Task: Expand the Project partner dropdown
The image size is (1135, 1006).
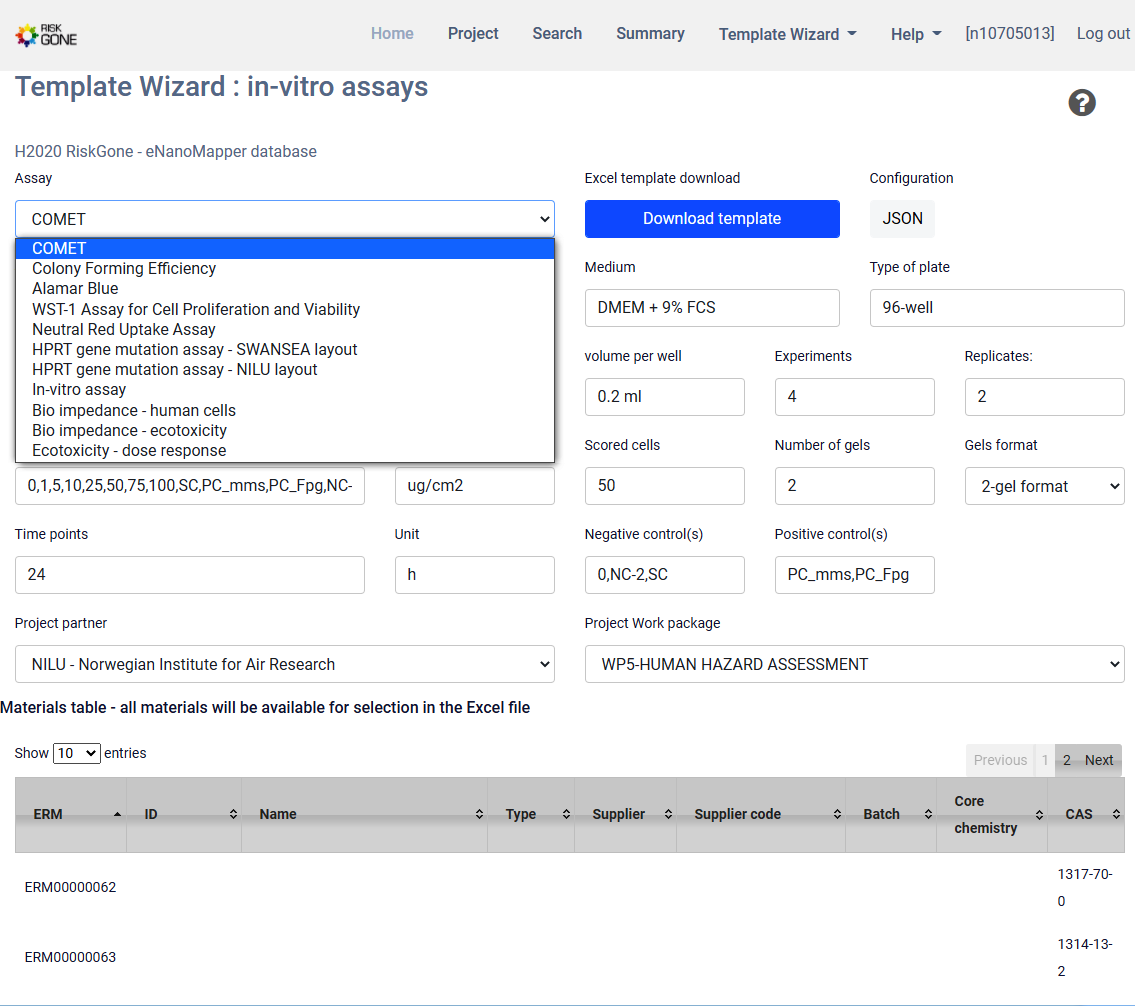Action: click(x=284, y=664)
